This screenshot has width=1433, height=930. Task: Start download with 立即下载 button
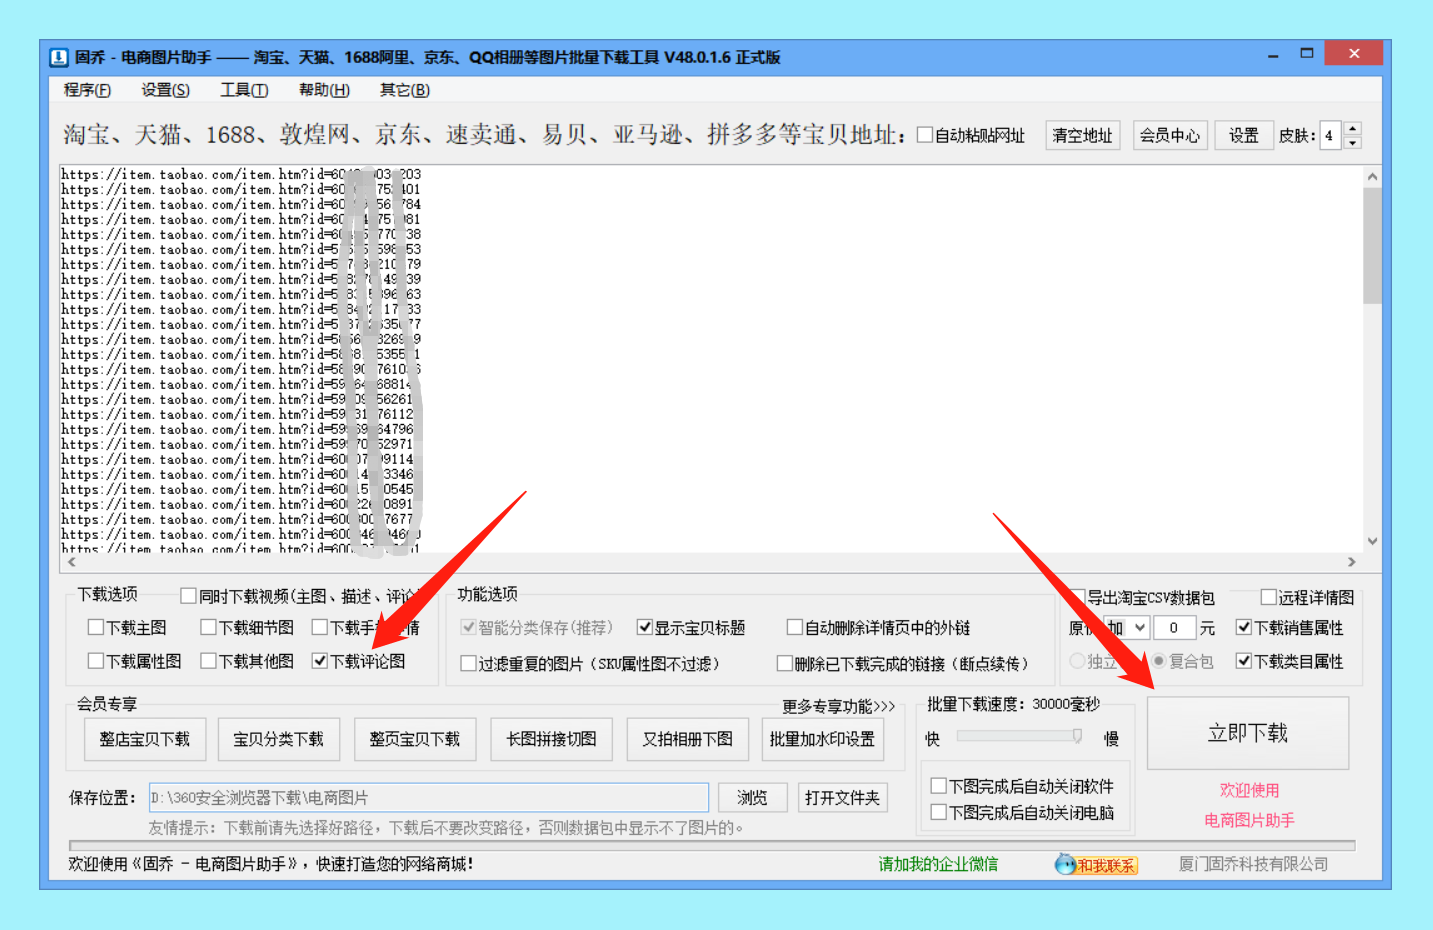(1248, 733)
